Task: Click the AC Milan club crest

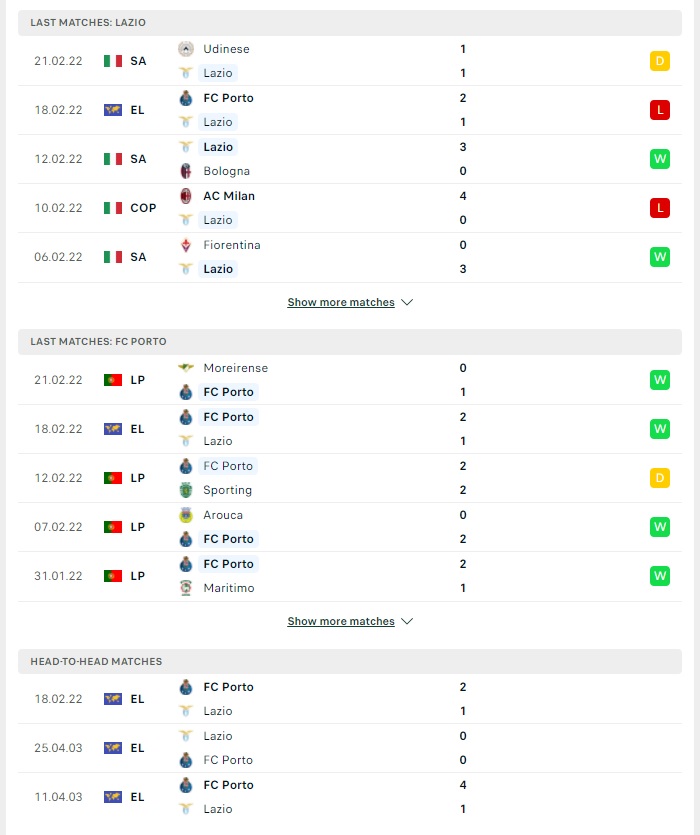Action: point(185,196)
